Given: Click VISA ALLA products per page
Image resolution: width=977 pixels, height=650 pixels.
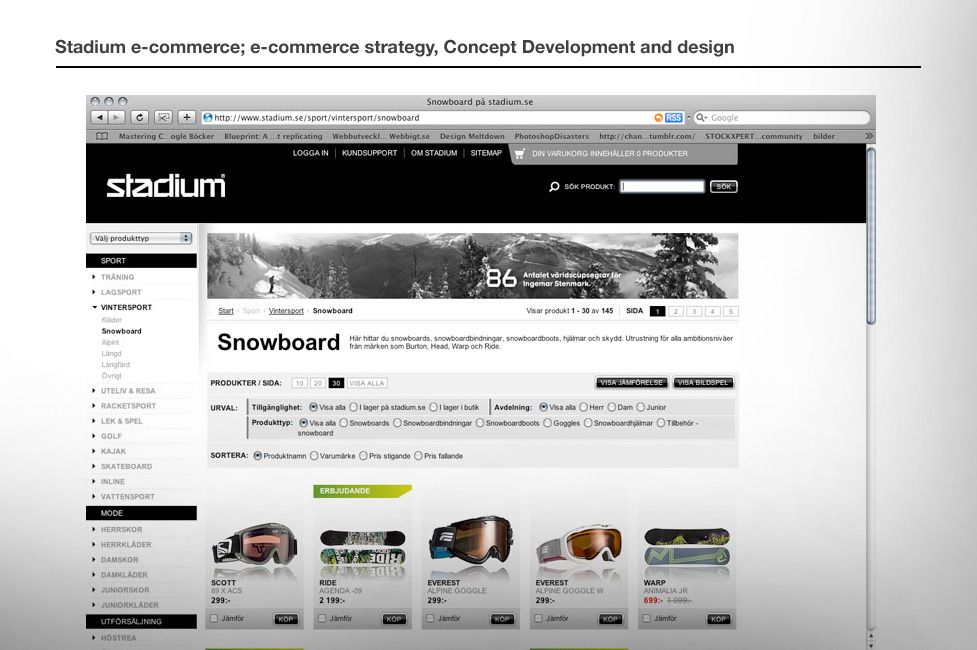Looking at the screenshot, I should point(366,383).
